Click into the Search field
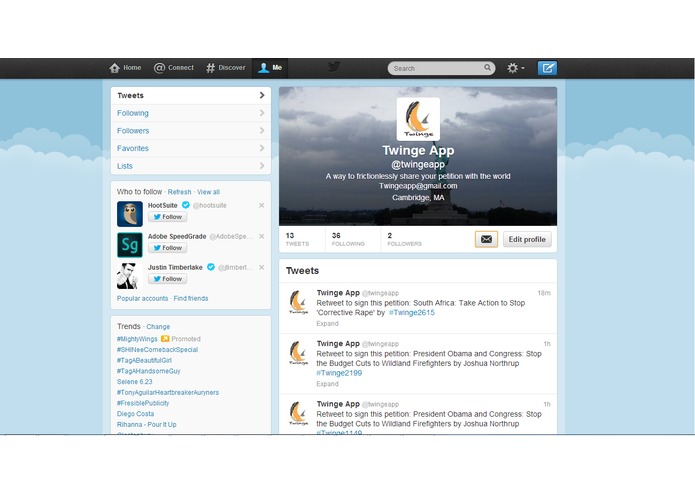The width and height of the screenshot is (695, 494). click(x=441, y=68)
